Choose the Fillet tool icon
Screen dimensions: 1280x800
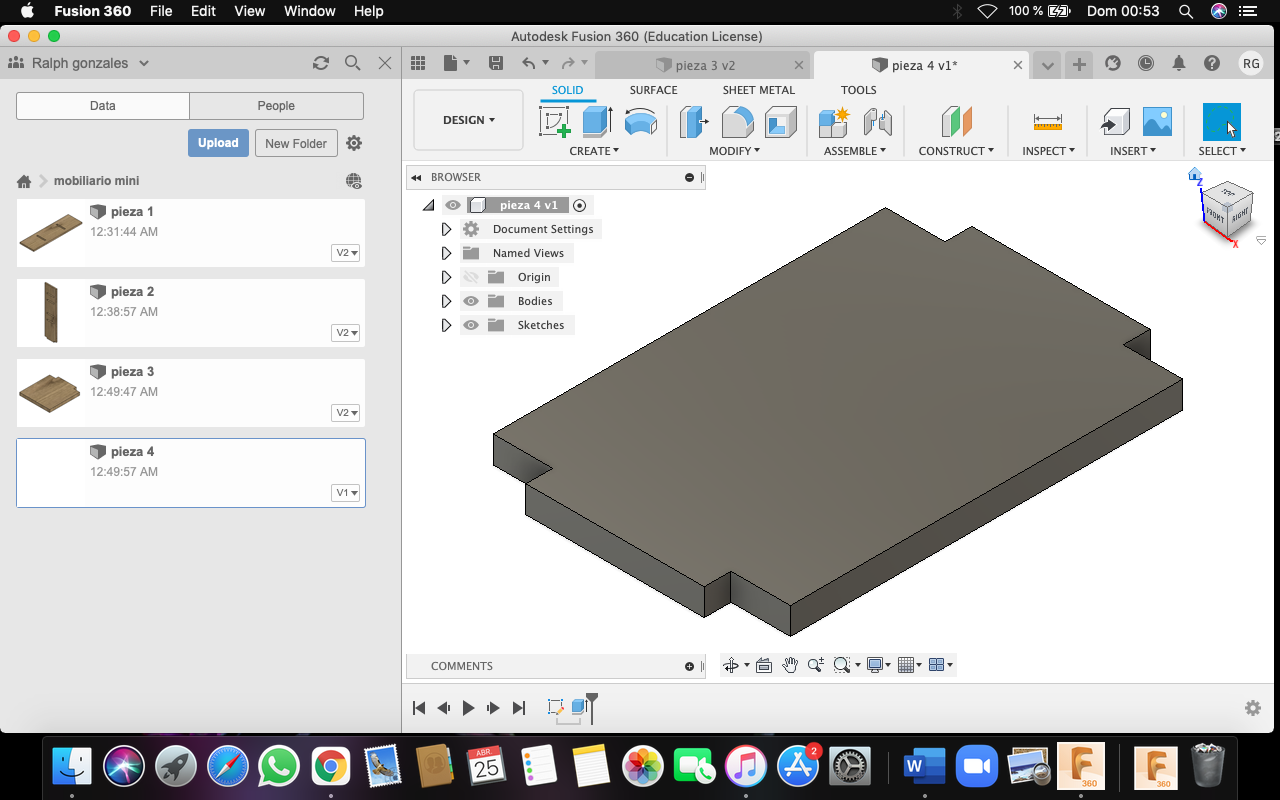pyautogui.click(x=737, y=122)
